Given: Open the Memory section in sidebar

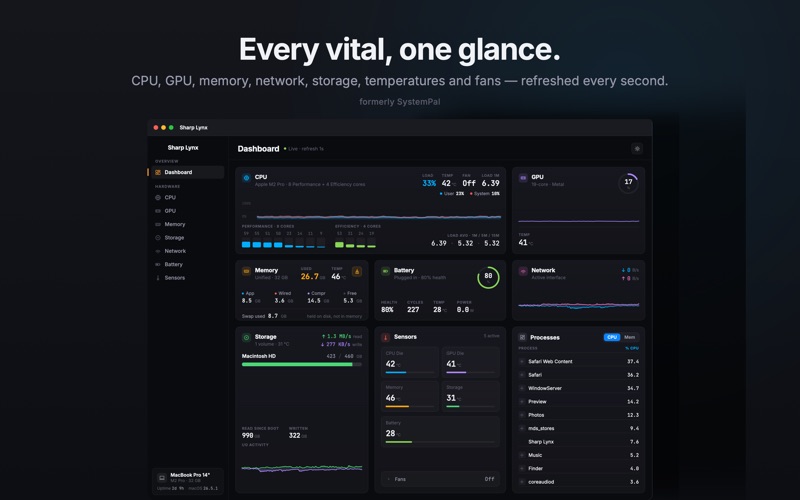Looking at the screenshot, I should [x=188, y=224].
